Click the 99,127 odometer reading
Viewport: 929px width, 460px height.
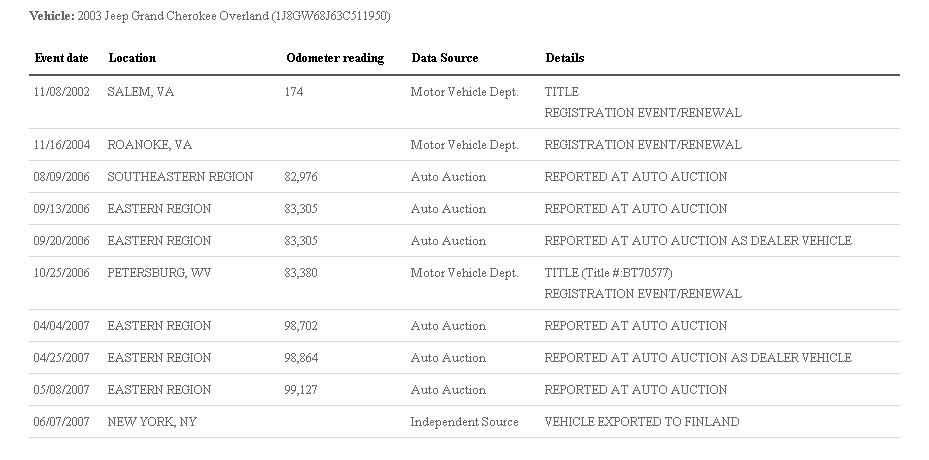pos(301,389)
